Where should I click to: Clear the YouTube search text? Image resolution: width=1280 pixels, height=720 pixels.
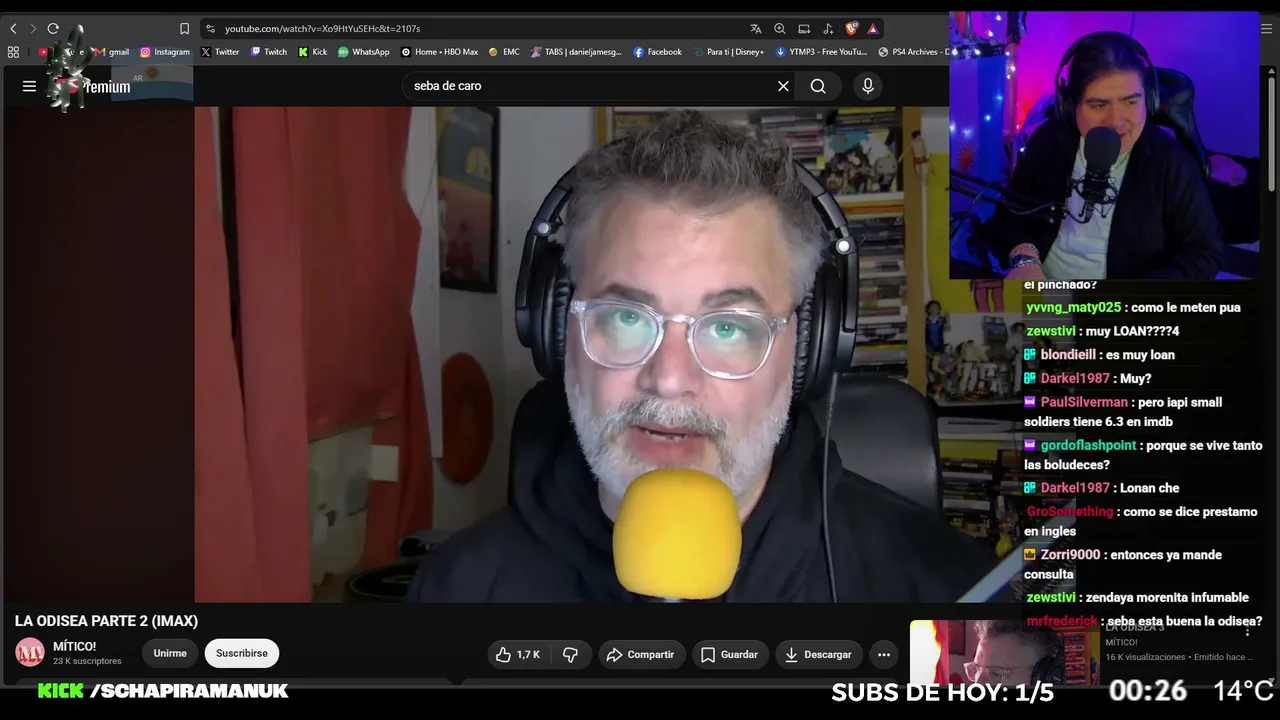pyautogui.click(x=783, y=86)
